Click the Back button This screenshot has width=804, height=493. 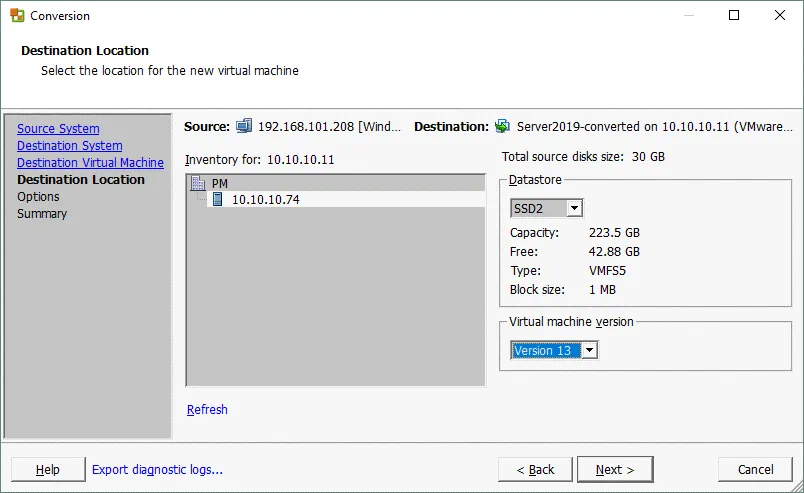pos(534,469)
